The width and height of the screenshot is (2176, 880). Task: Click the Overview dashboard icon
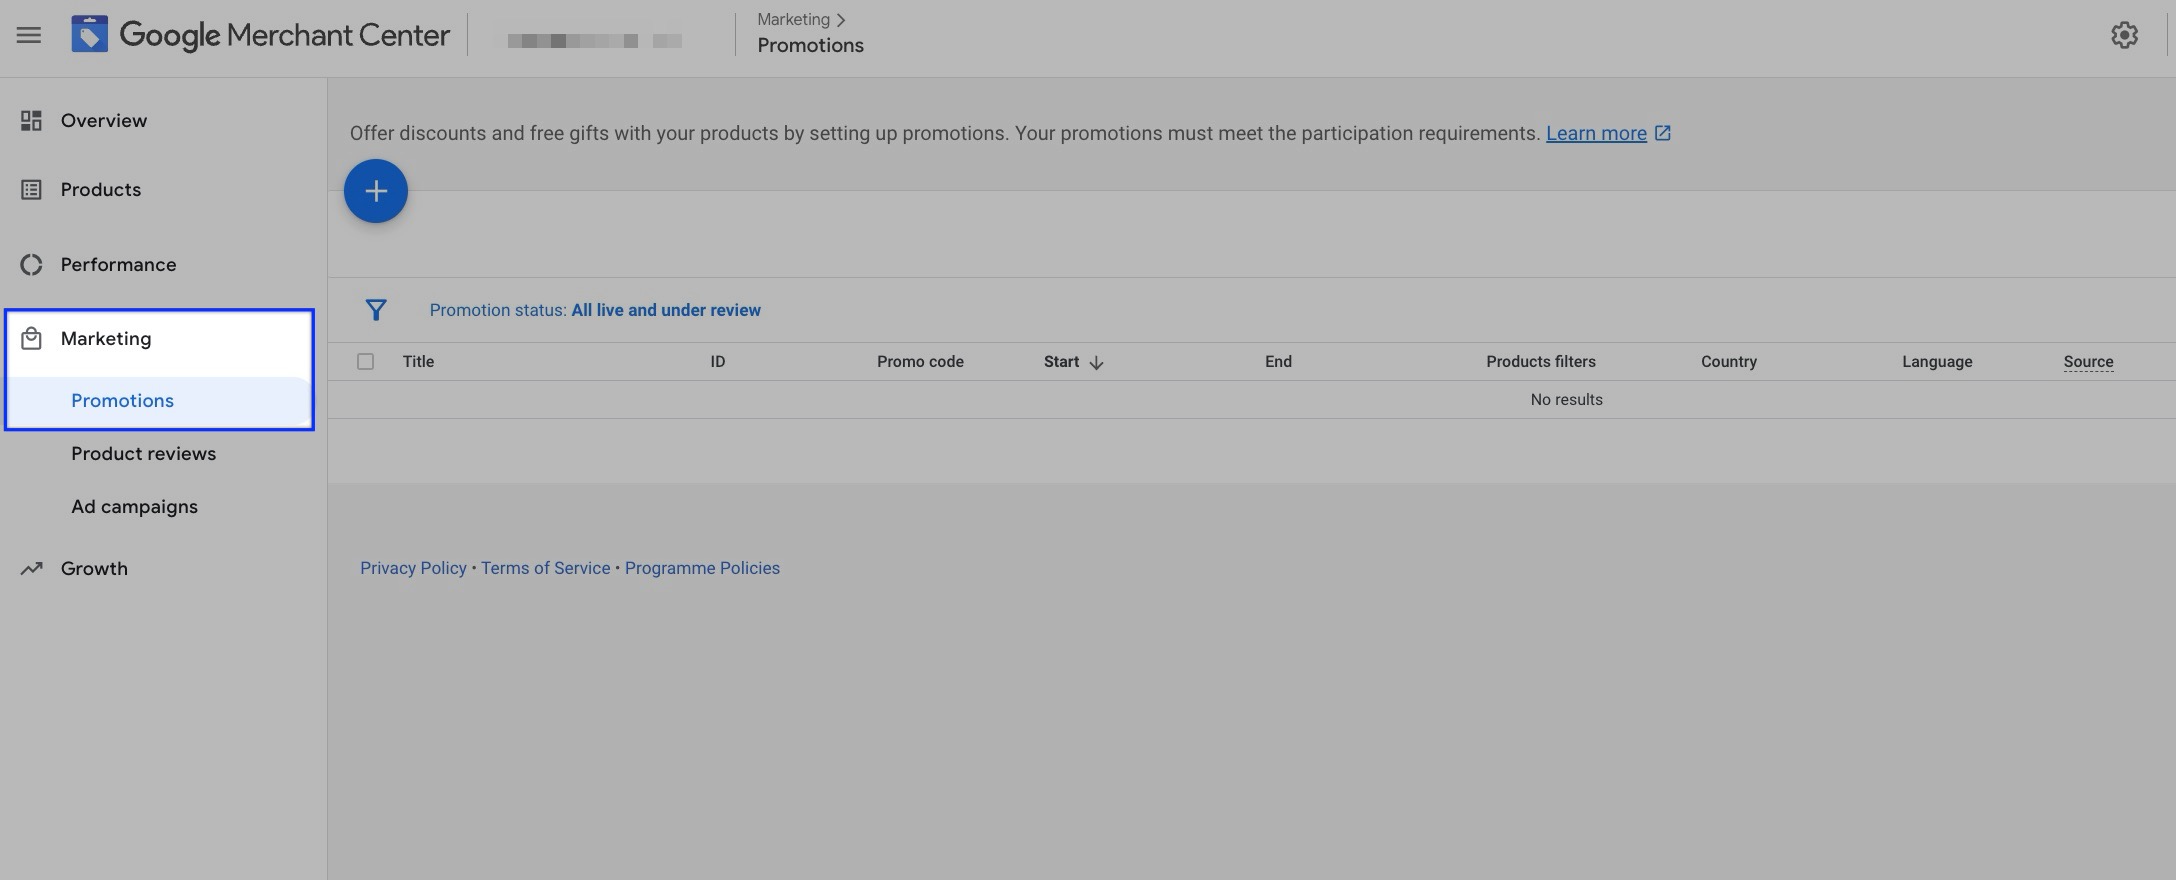31,121
